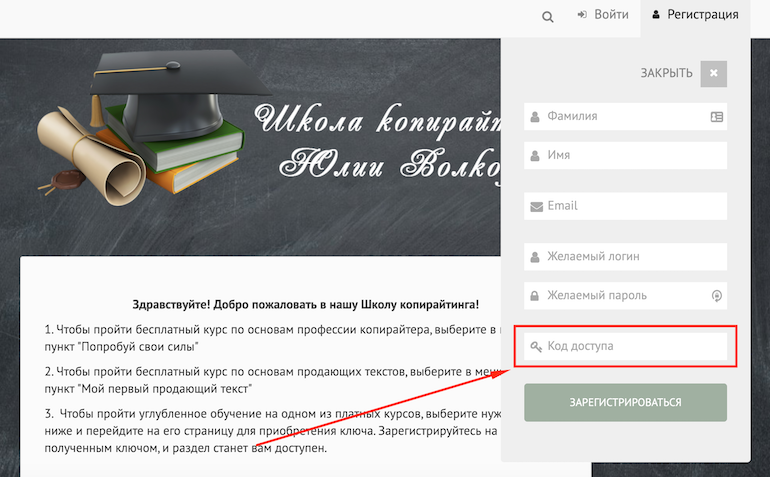Click the envelope icon in Email field
Screen dimensions: 770x477
pyautogui.click(x=536, y=207)
